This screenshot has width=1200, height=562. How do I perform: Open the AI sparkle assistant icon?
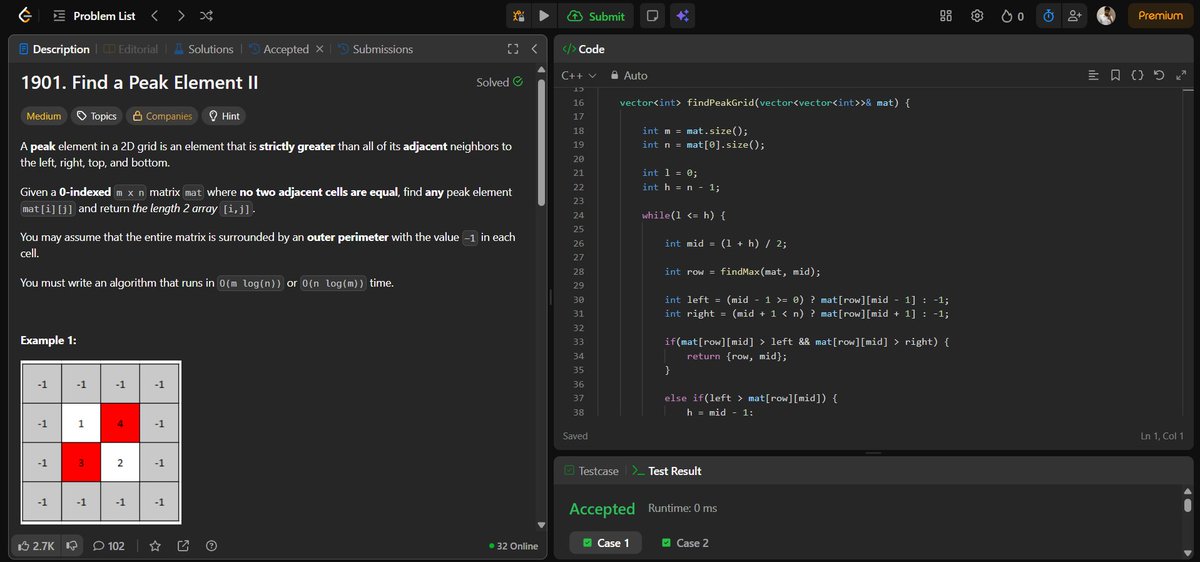point(684,16)
